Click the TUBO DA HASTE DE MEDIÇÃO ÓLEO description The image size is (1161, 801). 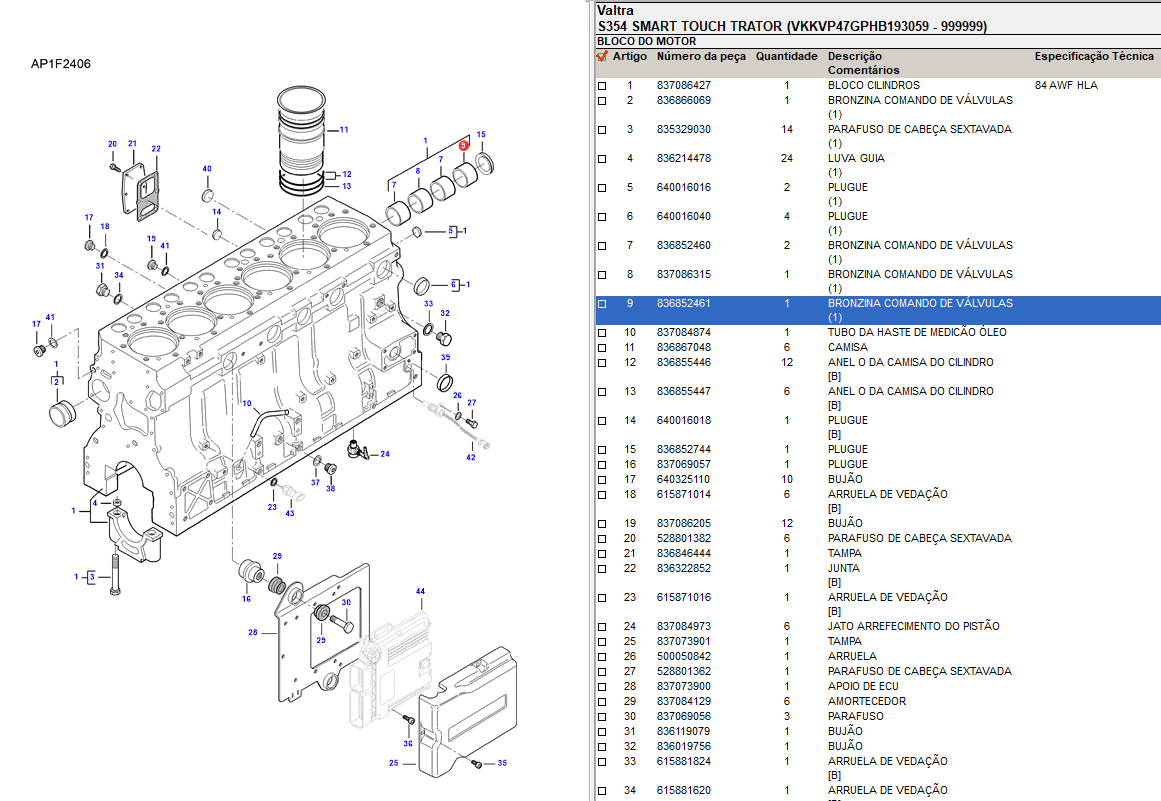click(917, 332)
